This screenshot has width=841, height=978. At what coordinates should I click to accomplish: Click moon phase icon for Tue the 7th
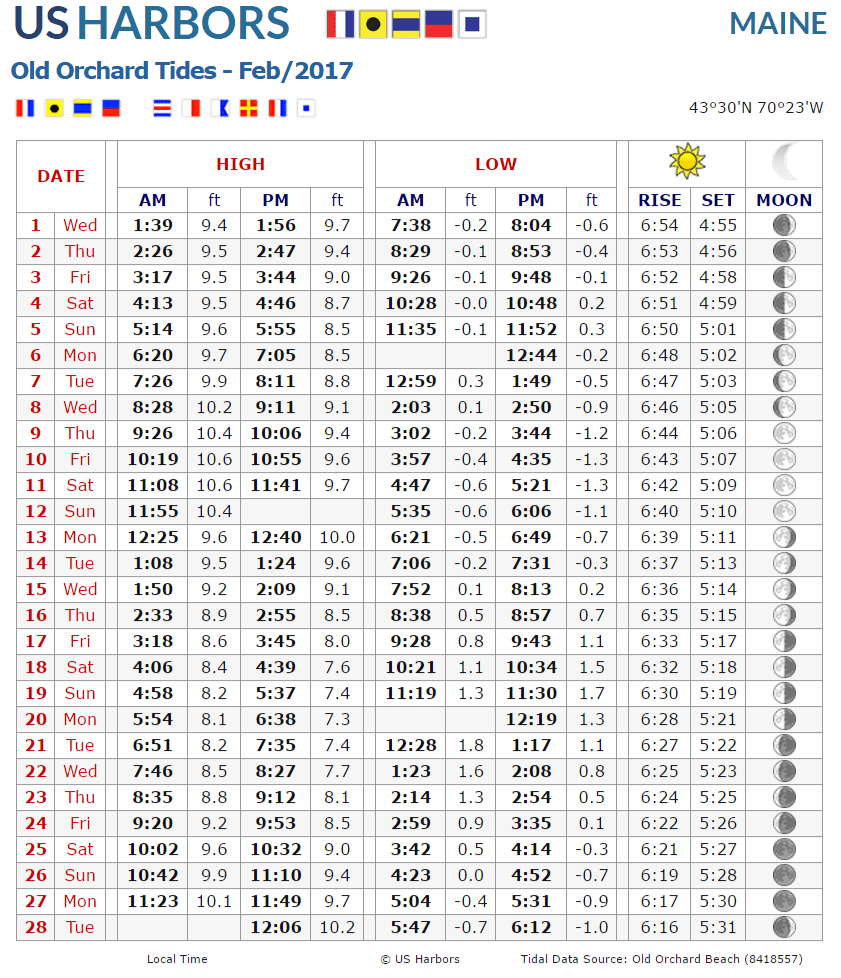coord(784,381)
